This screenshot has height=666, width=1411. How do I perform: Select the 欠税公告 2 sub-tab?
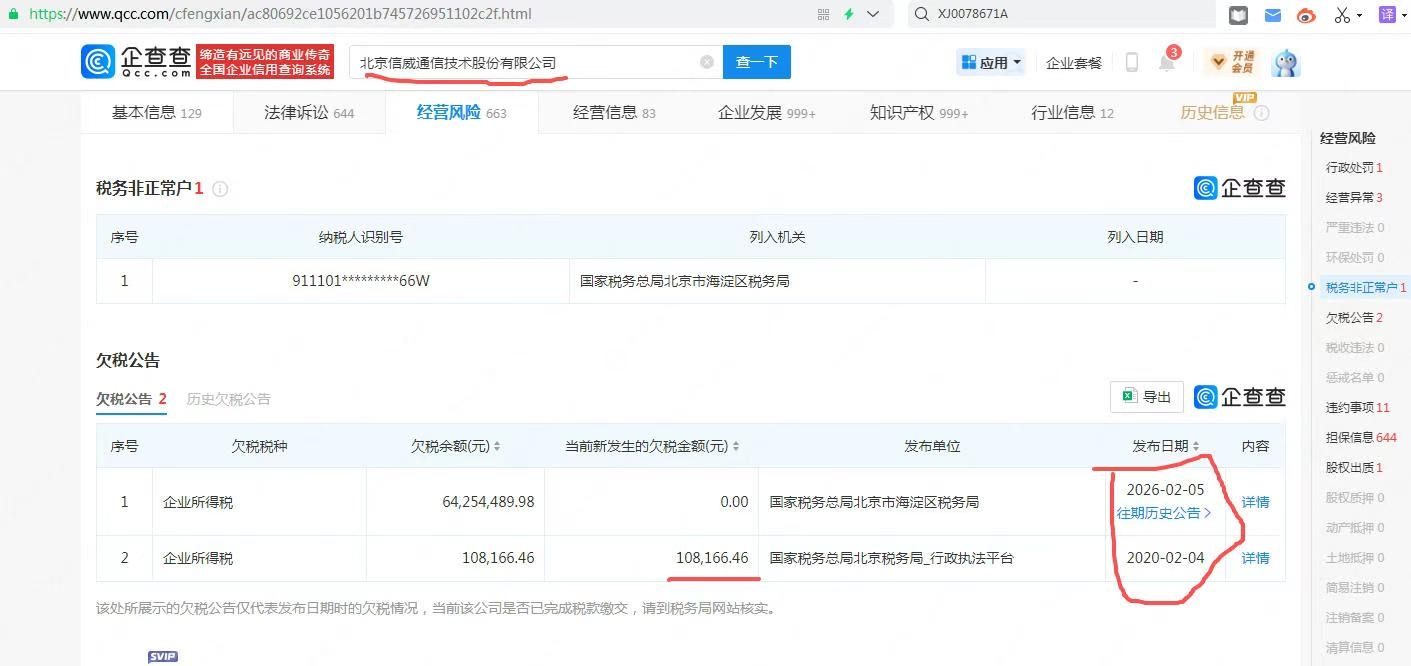coord(131,399)
